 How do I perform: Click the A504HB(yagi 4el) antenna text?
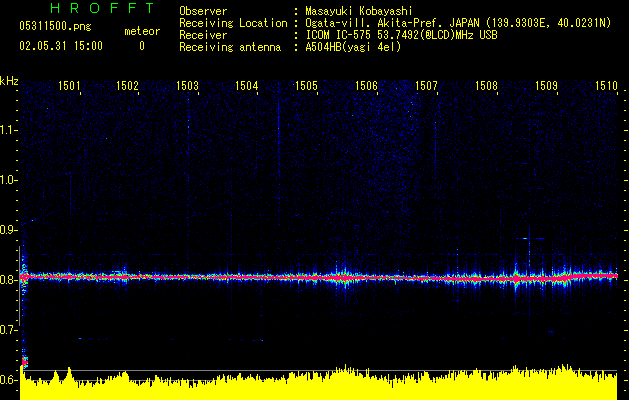click(353, 47)
